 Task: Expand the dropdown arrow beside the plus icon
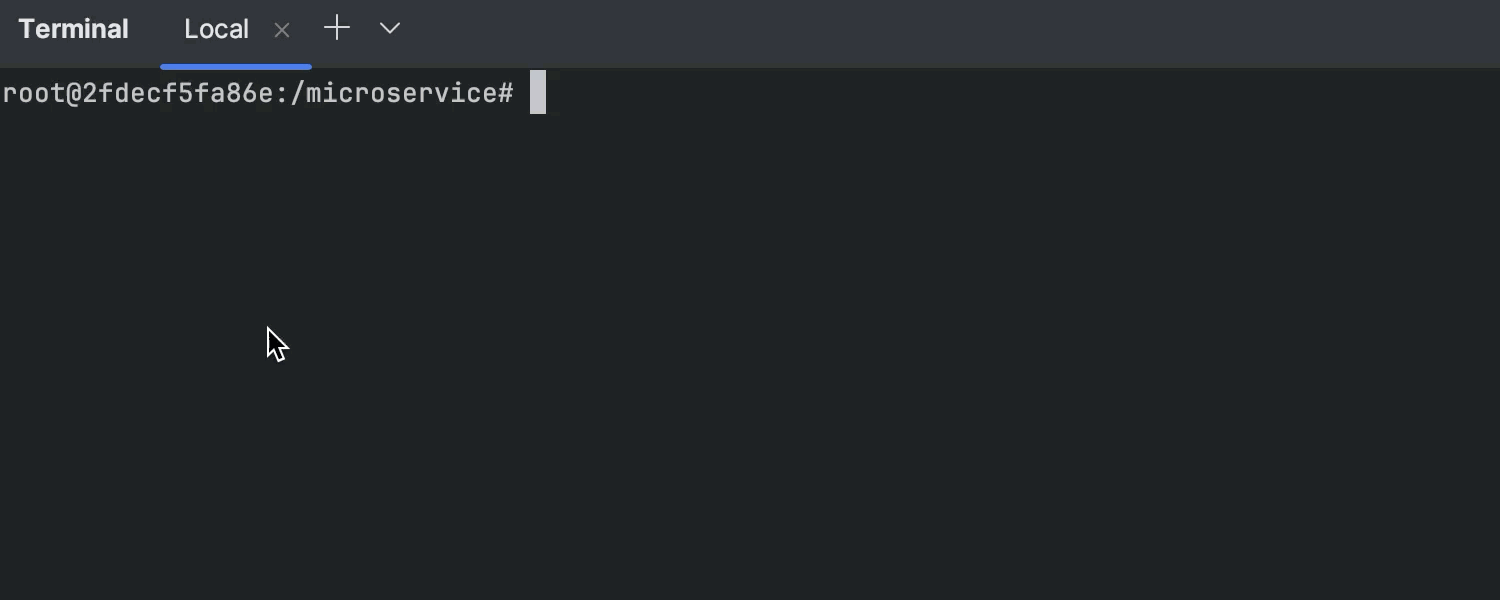[x=389, y=28]
